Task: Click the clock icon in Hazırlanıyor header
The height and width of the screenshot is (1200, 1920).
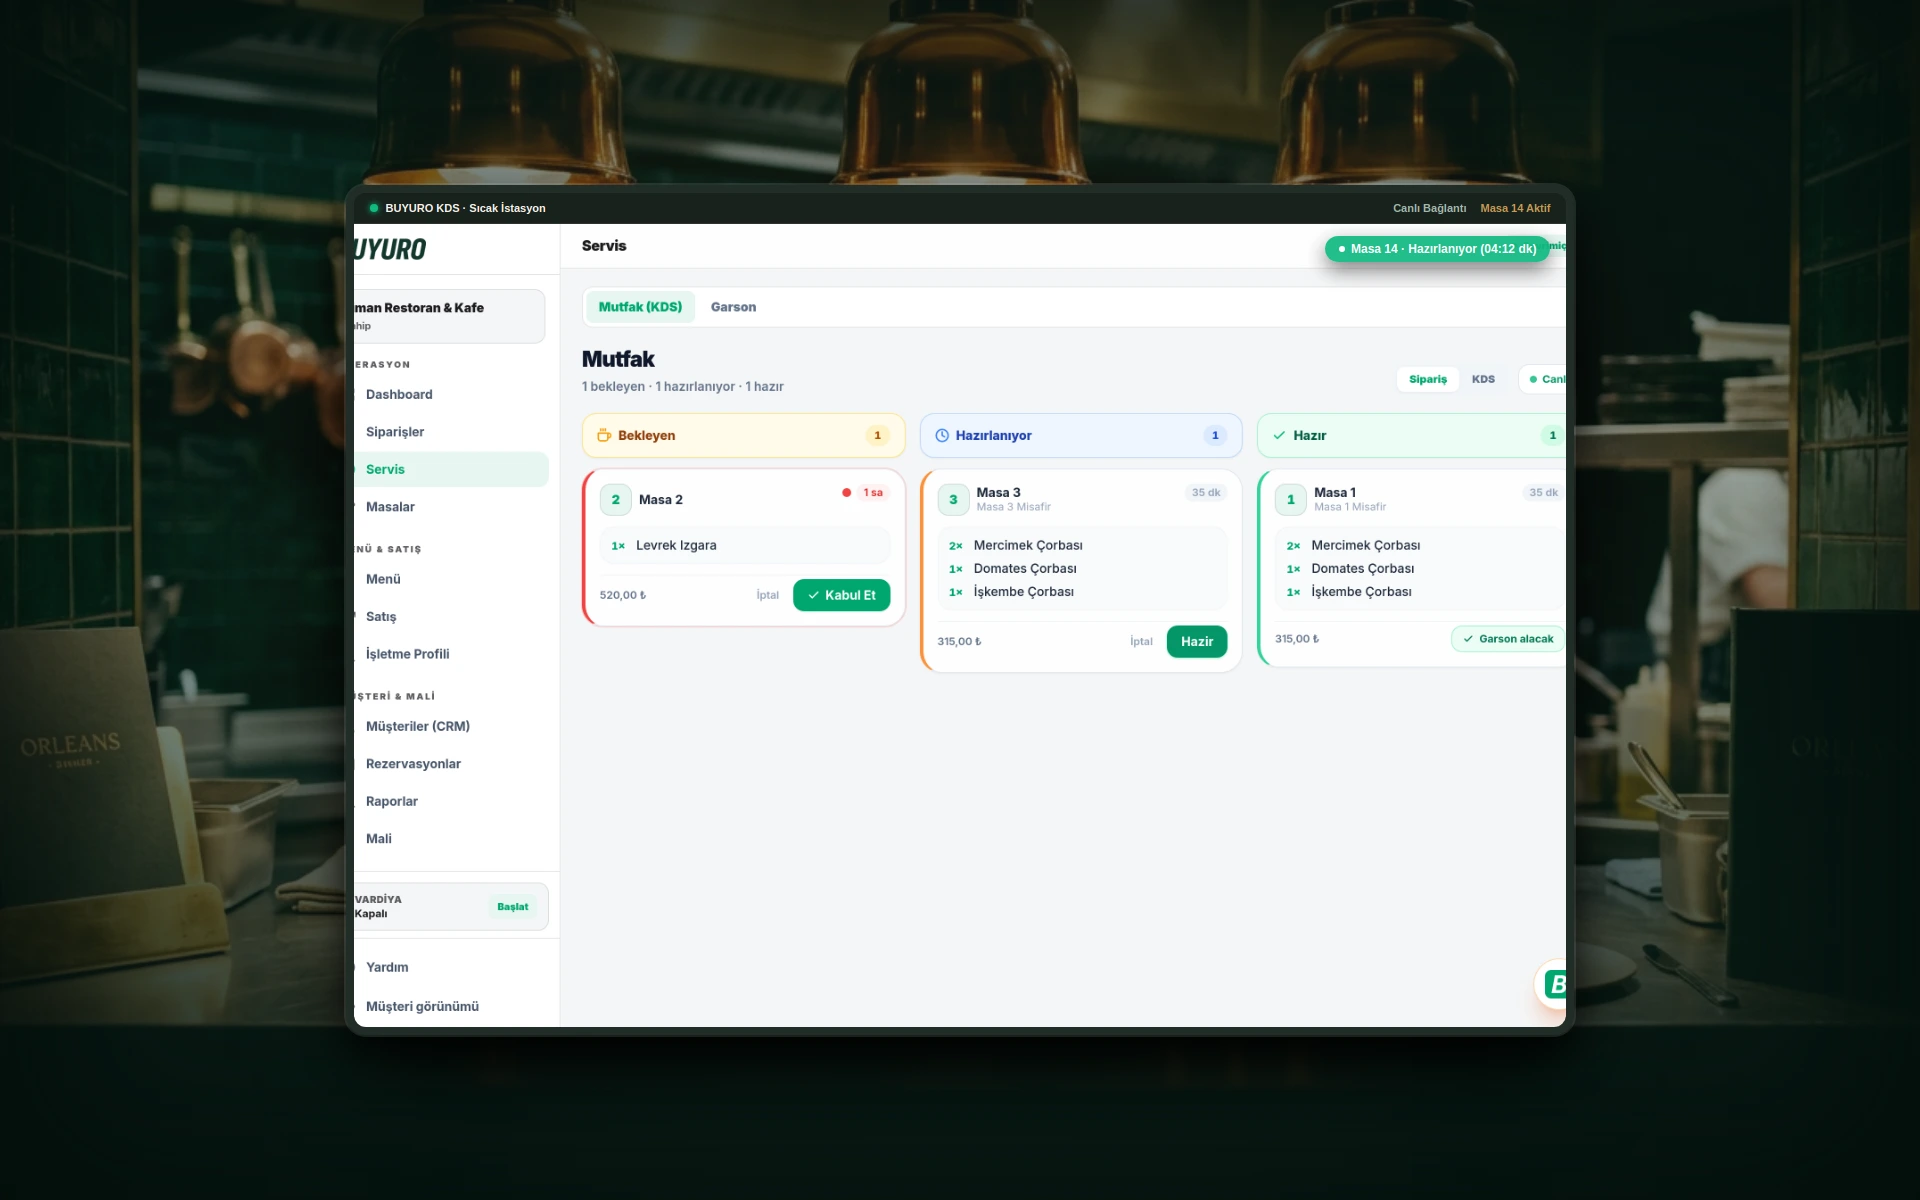Action: [x=941, y=435]
